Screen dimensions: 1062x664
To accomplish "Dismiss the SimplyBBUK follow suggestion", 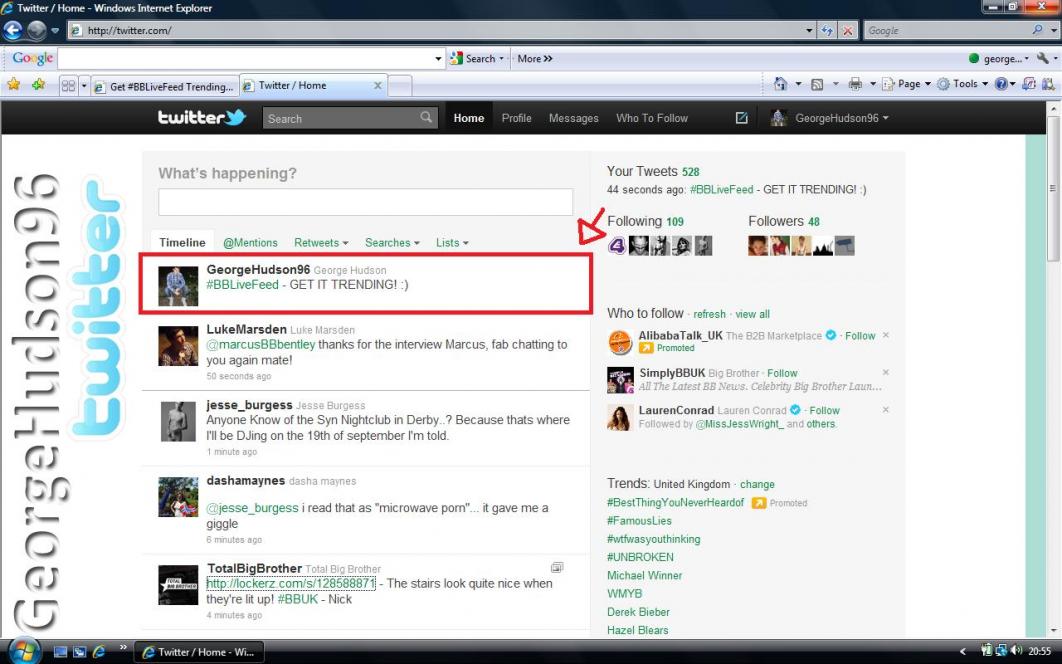I will pos(885,373).
